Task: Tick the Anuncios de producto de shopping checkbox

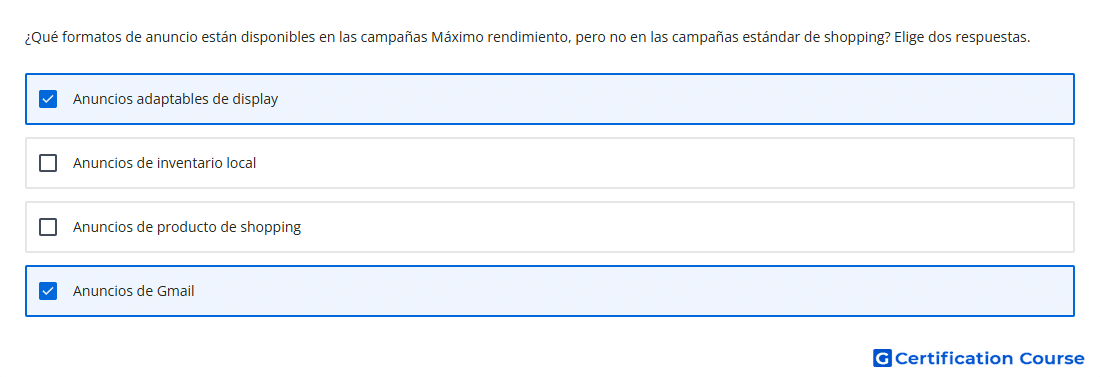Action: tap(48, 227)
